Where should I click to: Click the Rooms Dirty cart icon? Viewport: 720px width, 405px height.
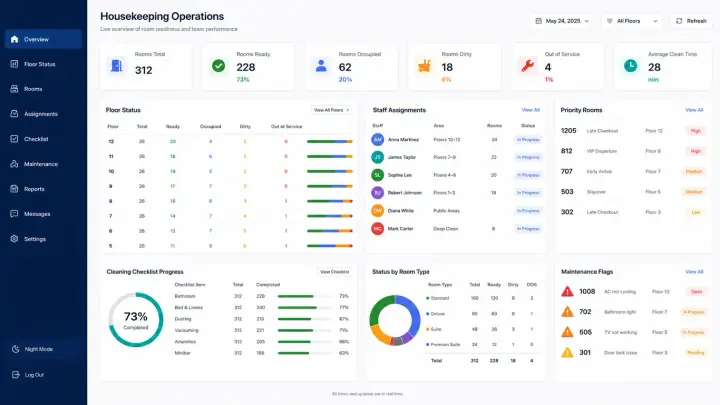click(x=424, y=66)
